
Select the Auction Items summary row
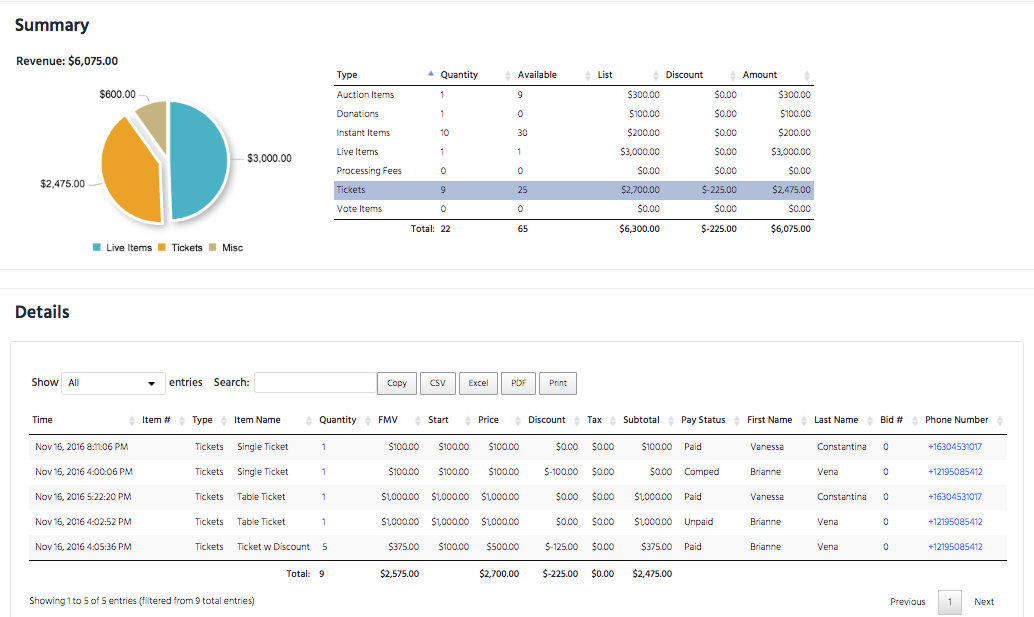(574, 95)
